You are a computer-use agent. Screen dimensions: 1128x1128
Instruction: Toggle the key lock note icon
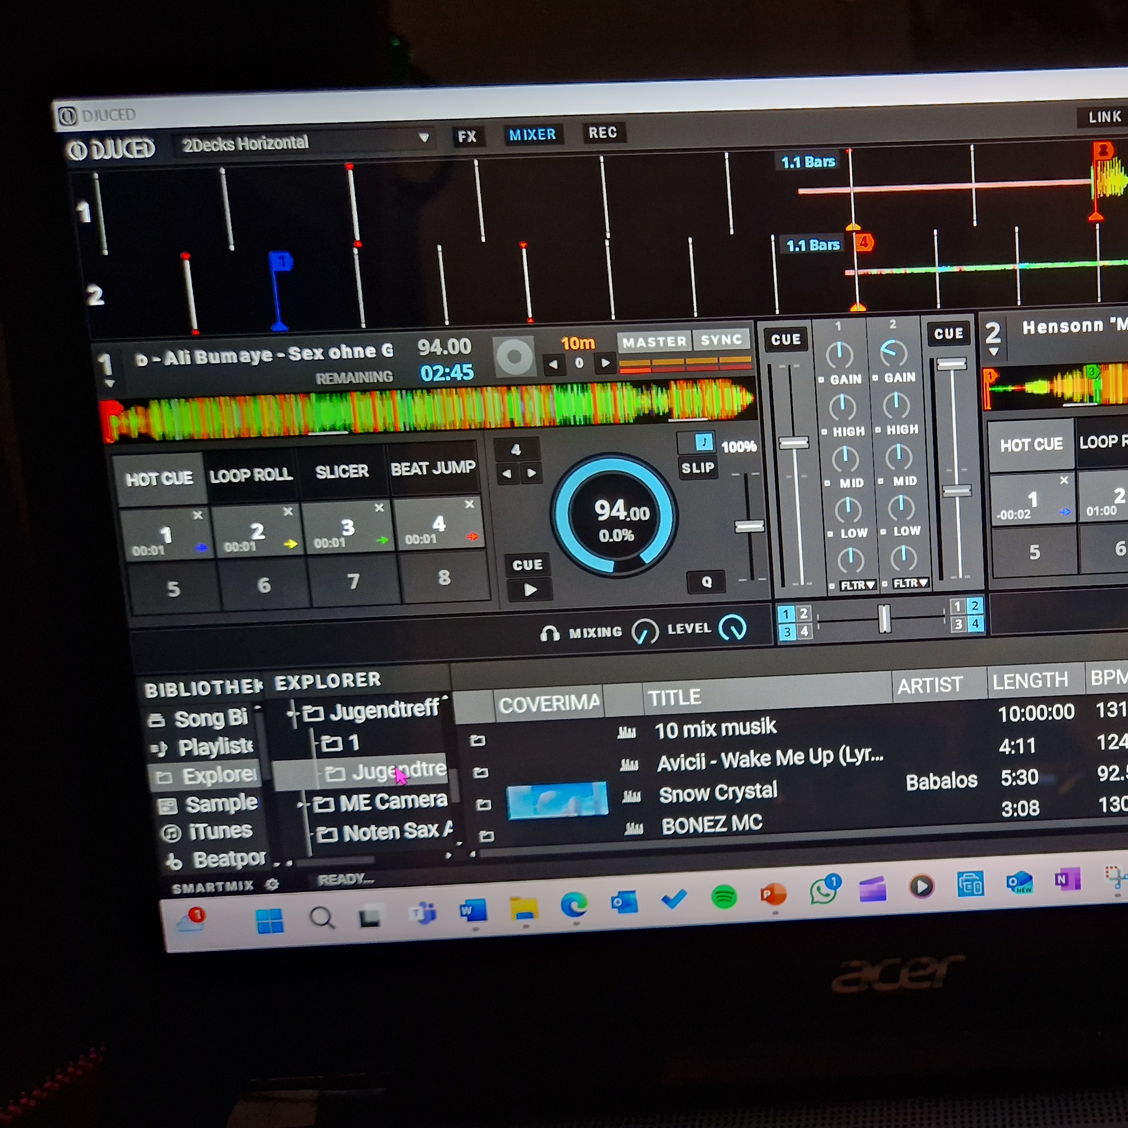tap(703, 442)
